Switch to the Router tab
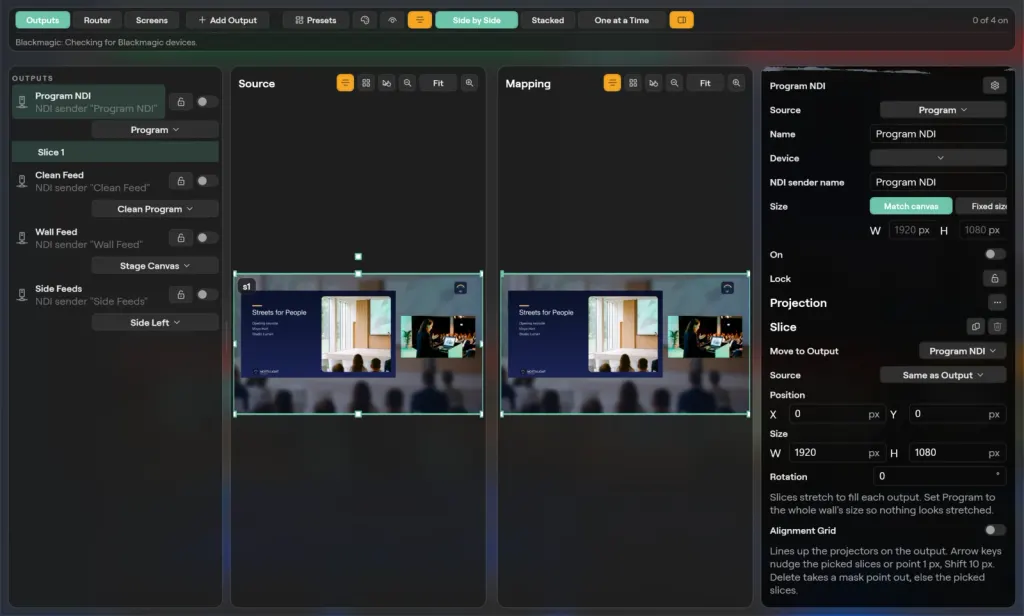This screenshot has width=1024, height=616. pyautogui.click(x=97, y=20)
